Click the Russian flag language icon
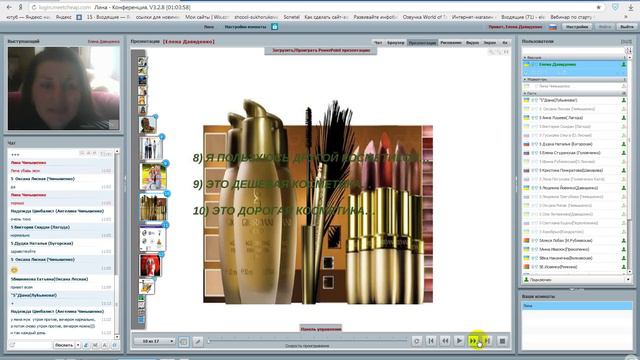Screen dimensions: 640x360 (x=553, y=27)
